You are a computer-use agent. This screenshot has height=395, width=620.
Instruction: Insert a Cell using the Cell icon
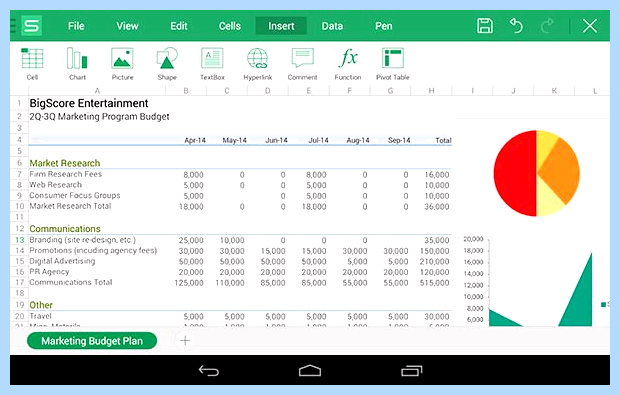pos(32,64)
